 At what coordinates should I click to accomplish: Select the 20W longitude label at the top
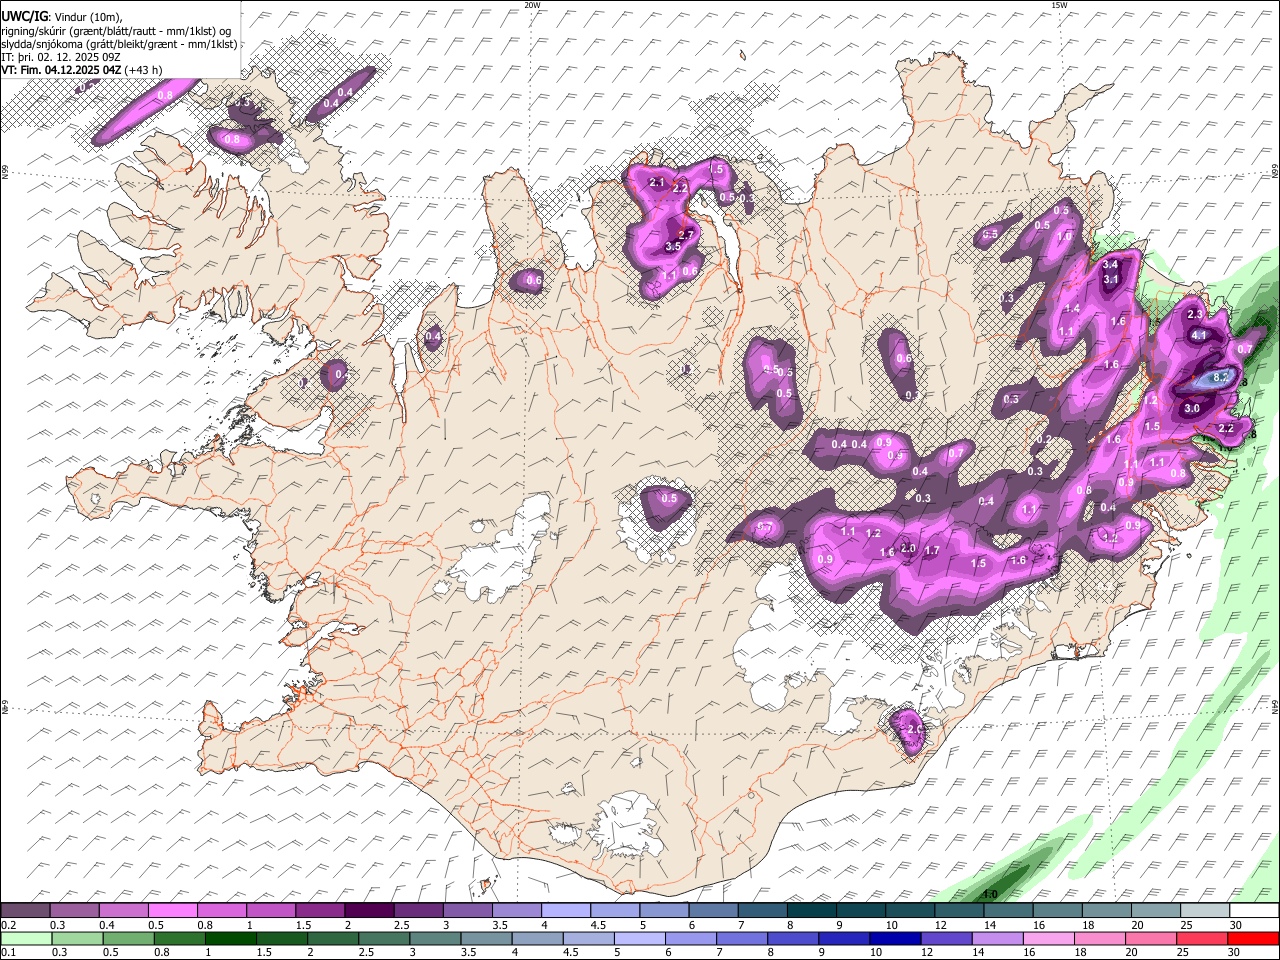(532, 5)
